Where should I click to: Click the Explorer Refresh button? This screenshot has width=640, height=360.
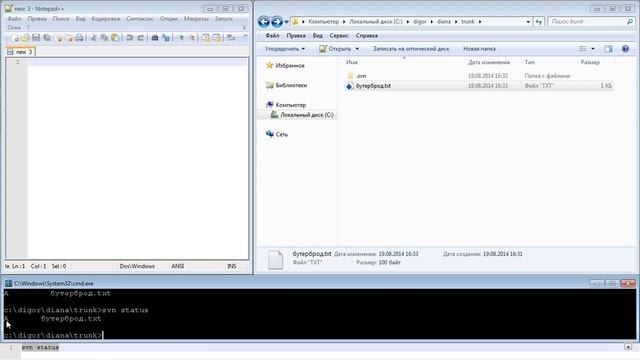pos(539,22)
